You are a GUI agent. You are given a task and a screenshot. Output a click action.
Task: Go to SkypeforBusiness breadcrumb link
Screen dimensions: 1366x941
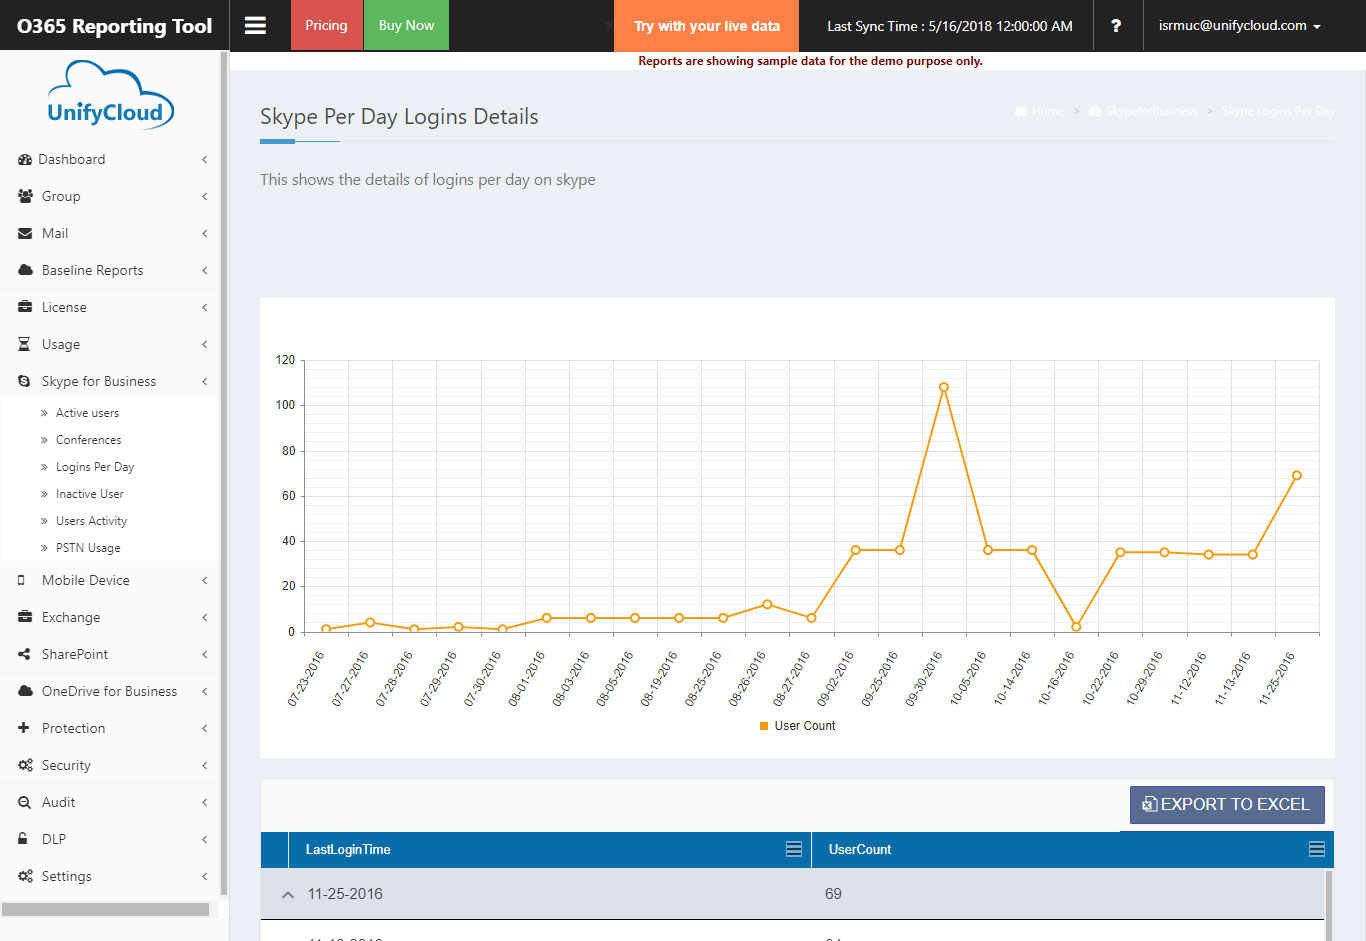[1151, 111]
